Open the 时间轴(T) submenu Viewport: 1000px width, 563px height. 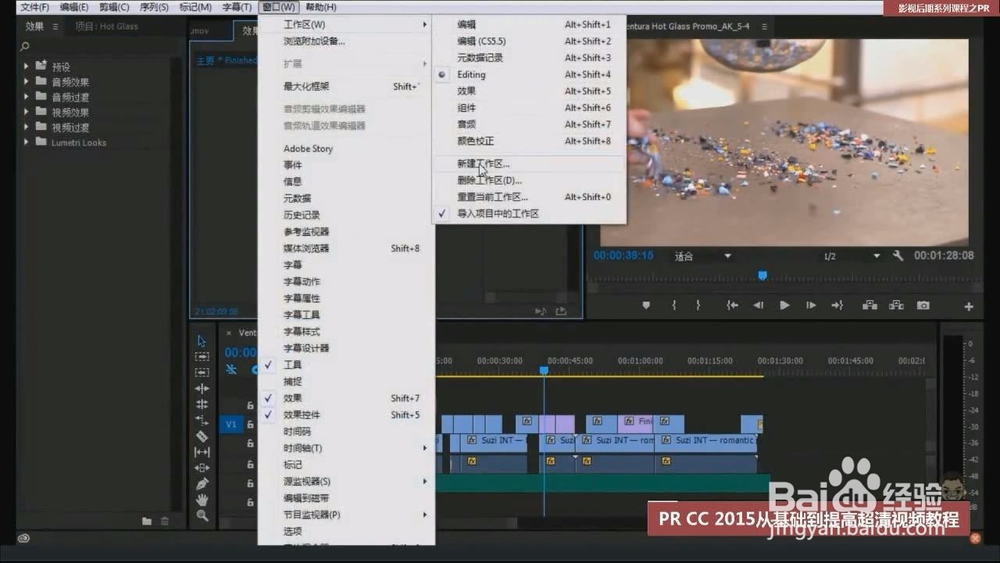pos(346,448)
